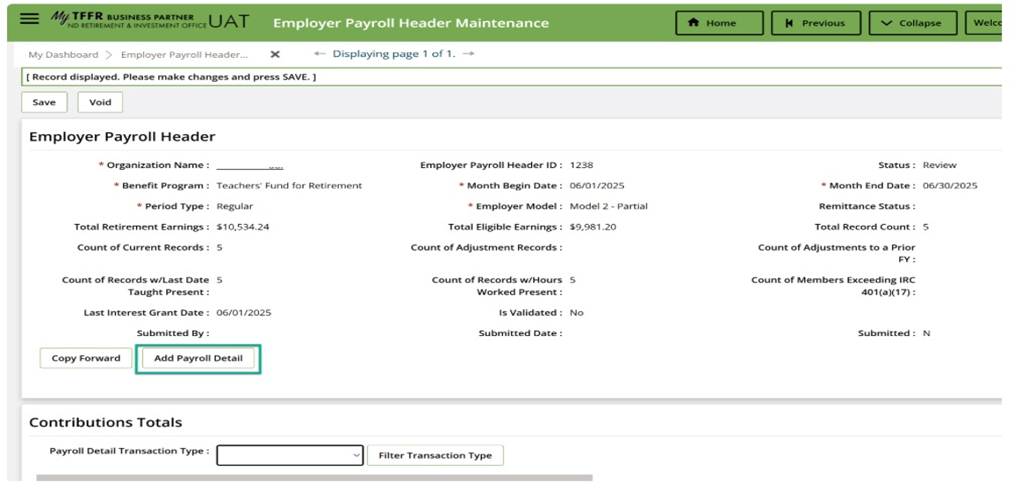The height and width of the screenshot is (488, 1015).
Task: Collapse the page sections via Collapse button
Action: point(911,23)
